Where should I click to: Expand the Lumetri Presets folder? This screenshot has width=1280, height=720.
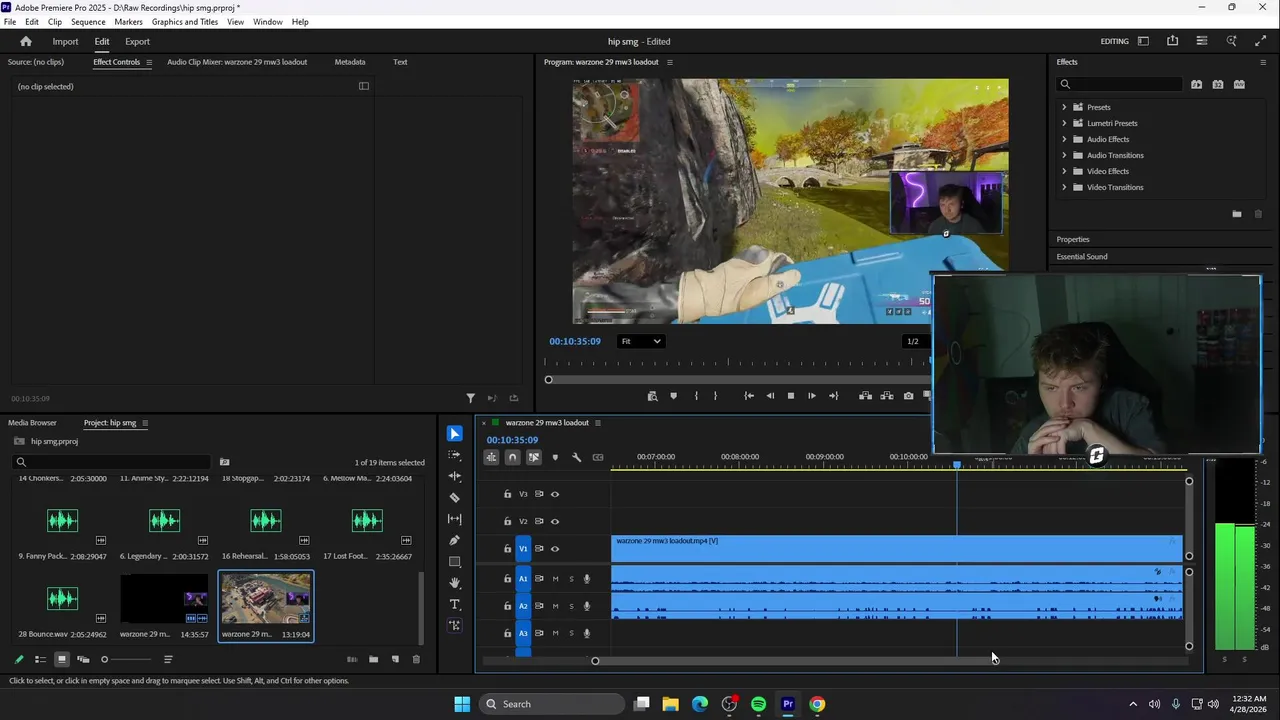(1064, 123)
